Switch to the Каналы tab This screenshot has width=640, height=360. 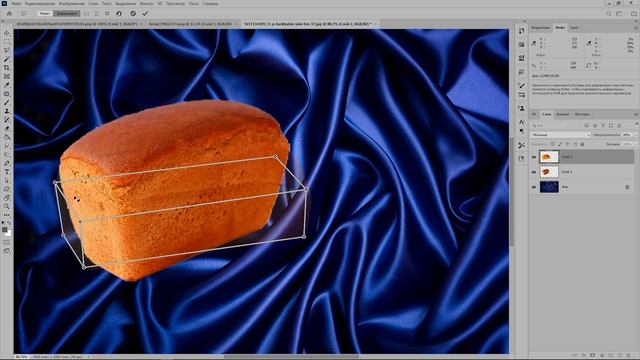click(562, 114)
